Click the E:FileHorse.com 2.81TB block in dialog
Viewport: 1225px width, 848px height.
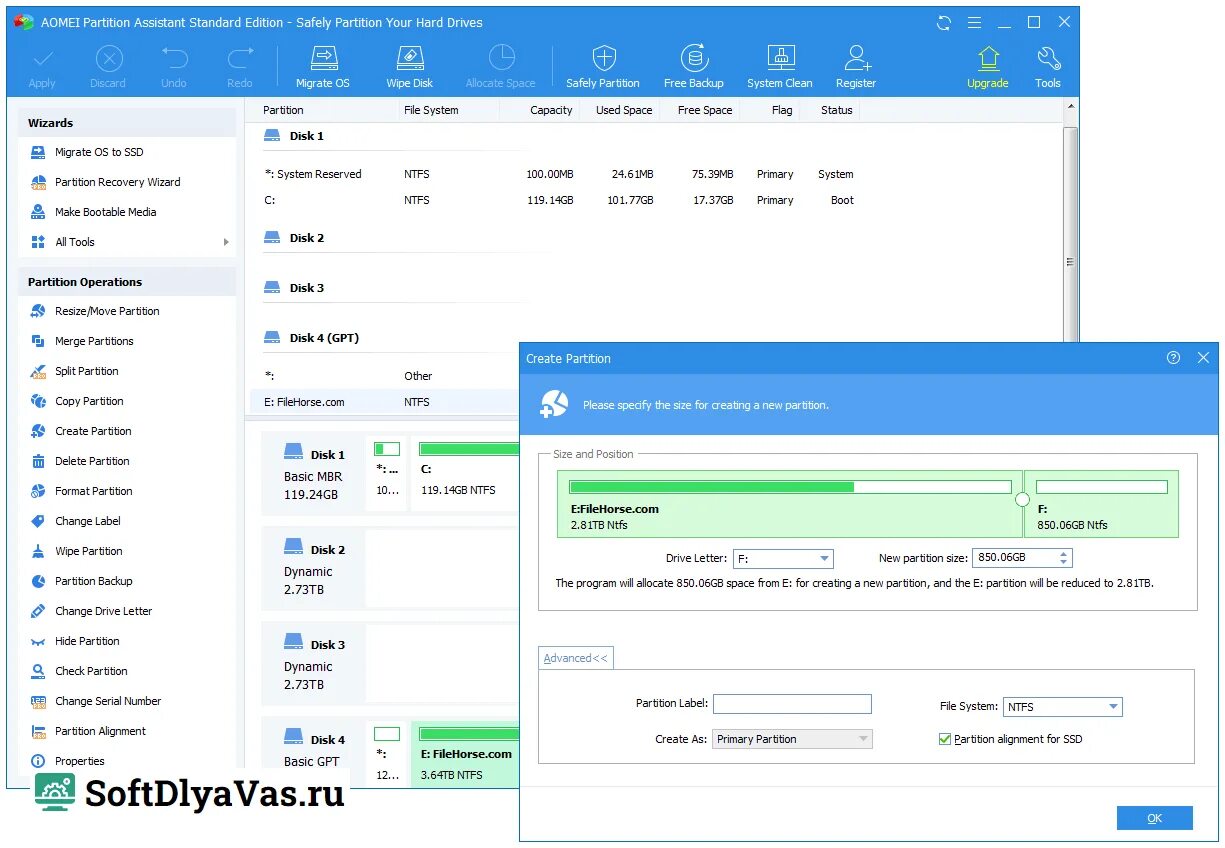pyautogui.click(x=790, y=505)
